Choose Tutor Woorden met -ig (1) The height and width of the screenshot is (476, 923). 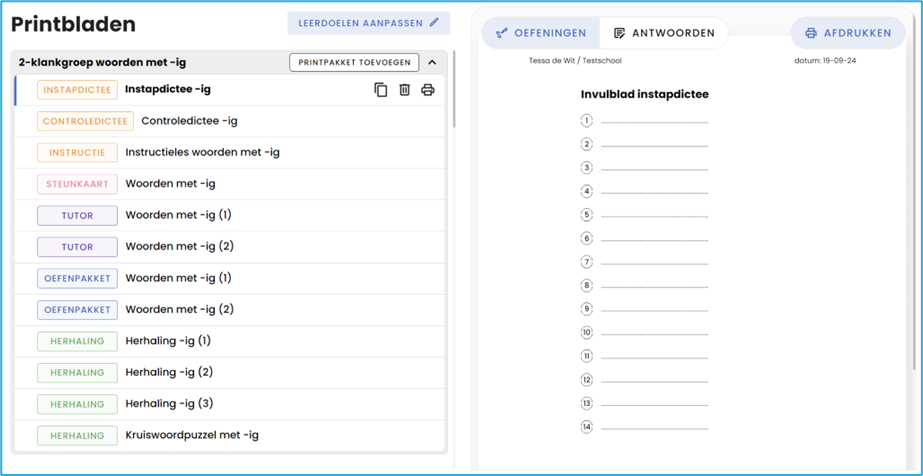178,215
